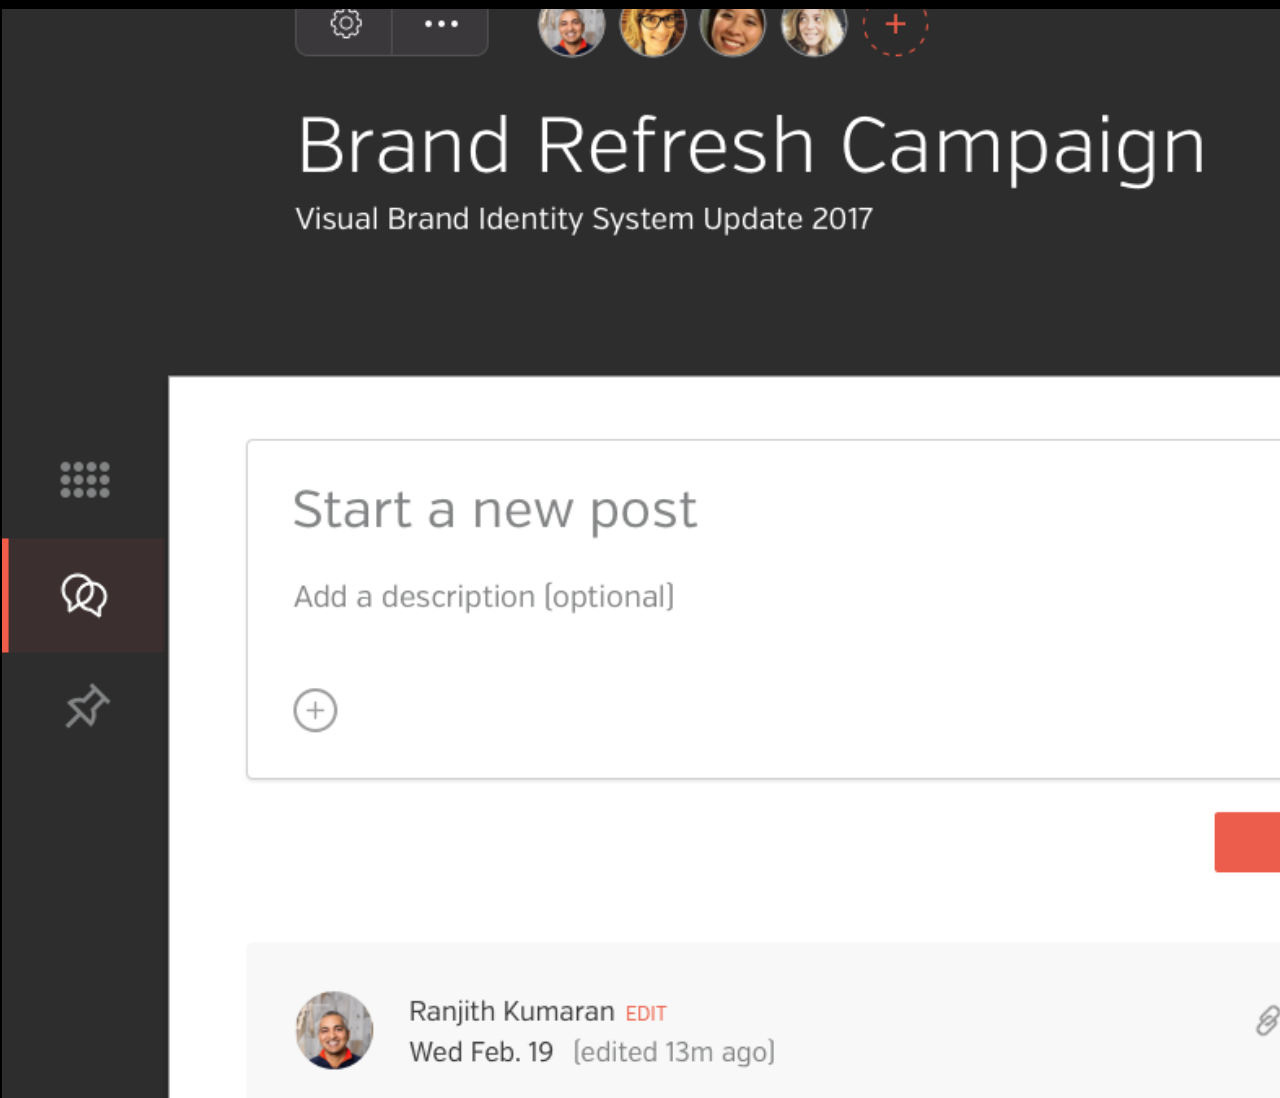
Task: Click the third team member avatar
Action: point(733,28)
